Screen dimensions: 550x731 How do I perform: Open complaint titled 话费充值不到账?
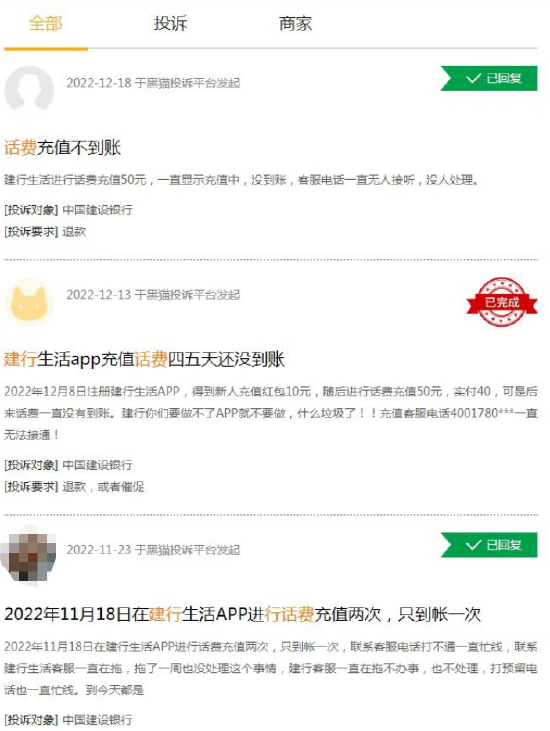coord(62,148)
